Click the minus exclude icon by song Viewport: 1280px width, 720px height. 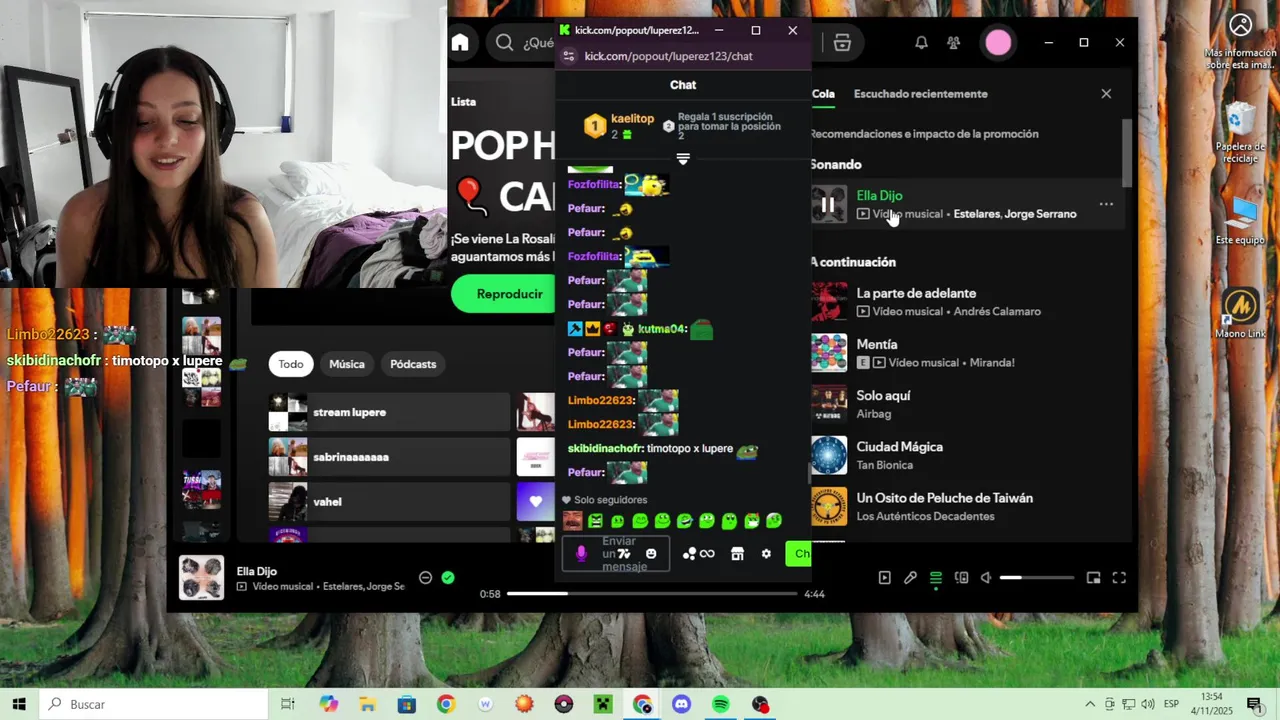coord(425,577)
